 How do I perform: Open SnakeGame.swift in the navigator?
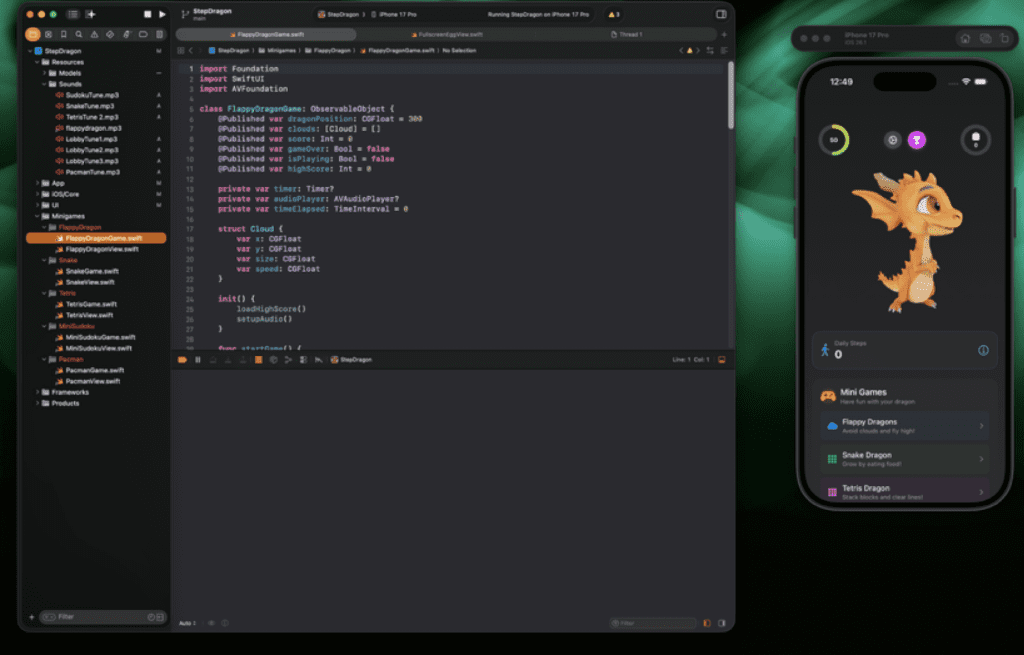point(90,271)
